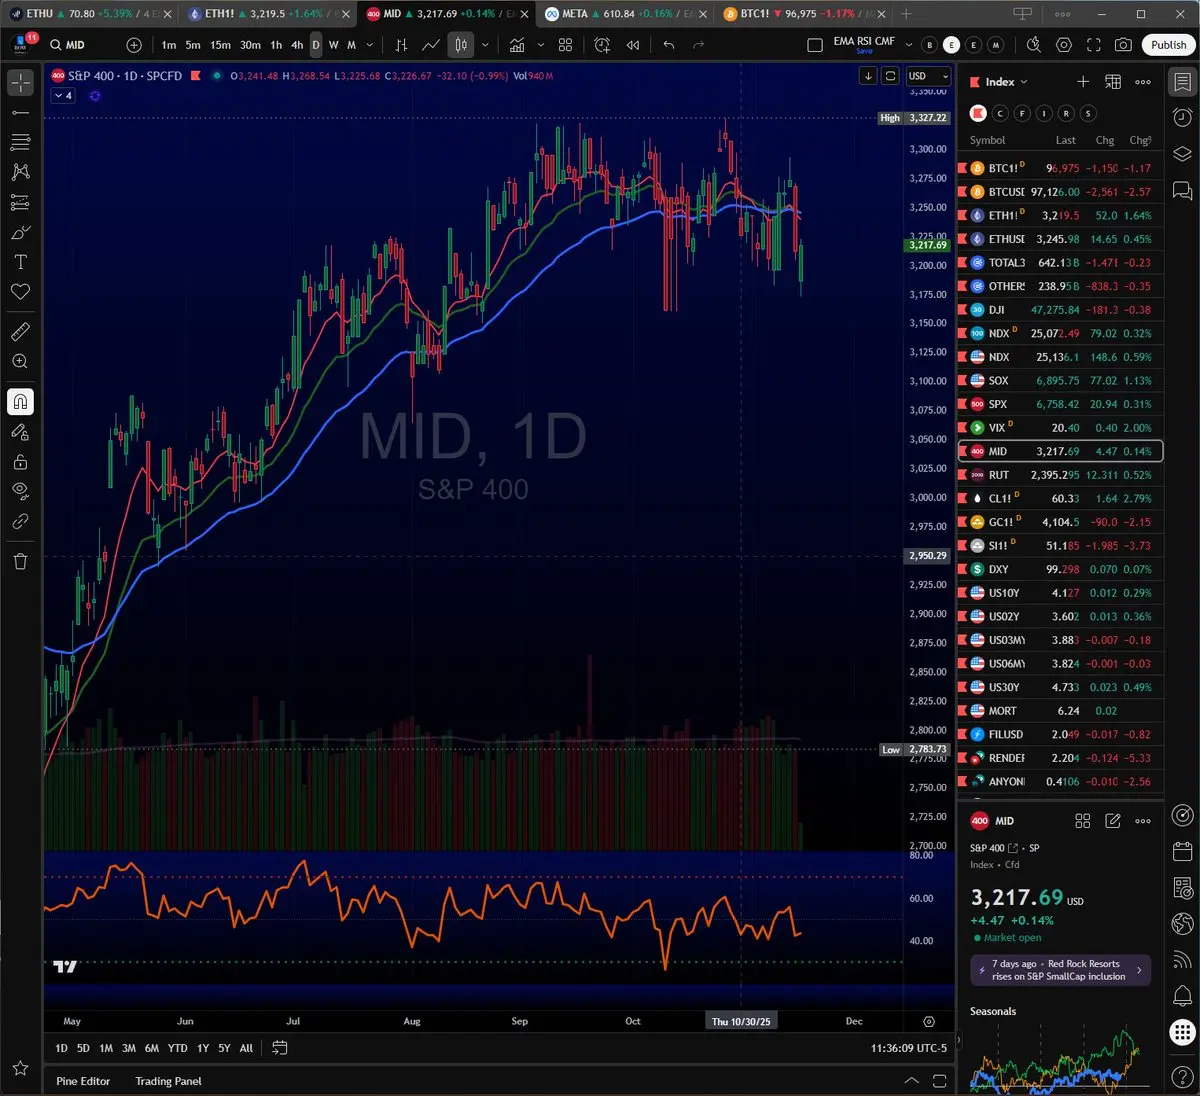Select the F filter in the watchlist
Screen dimensions: 1200x1096
[x=1022, y=113]
